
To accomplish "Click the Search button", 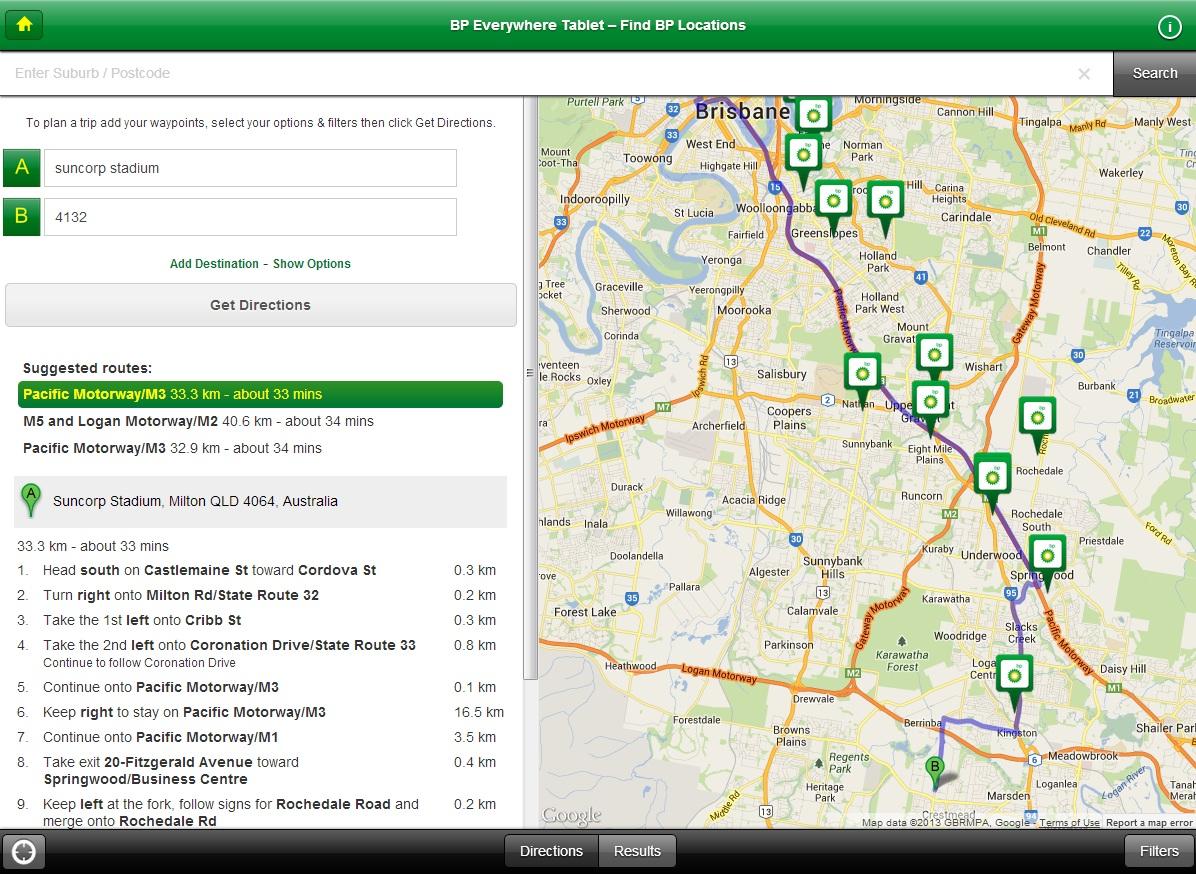I will point(1154,73).
